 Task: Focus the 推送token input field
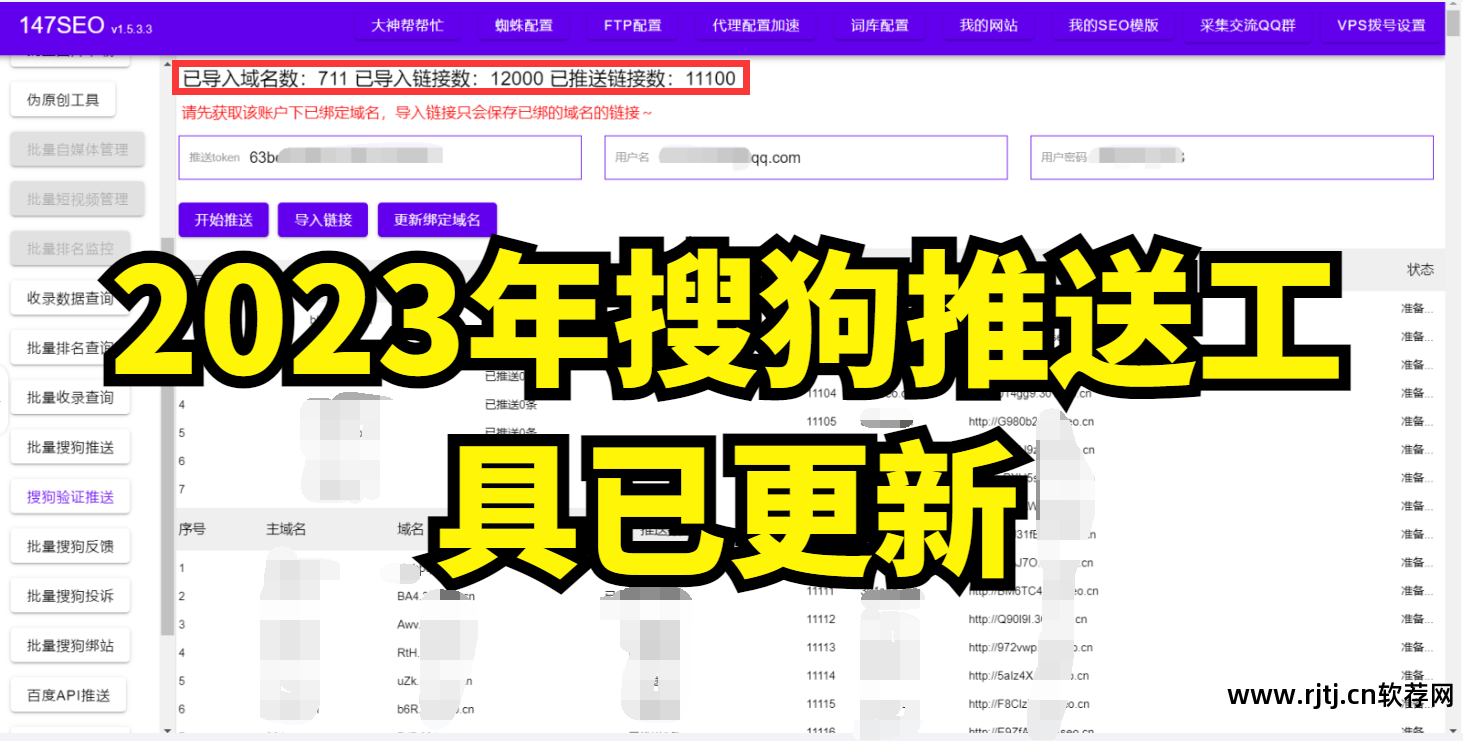380,158
